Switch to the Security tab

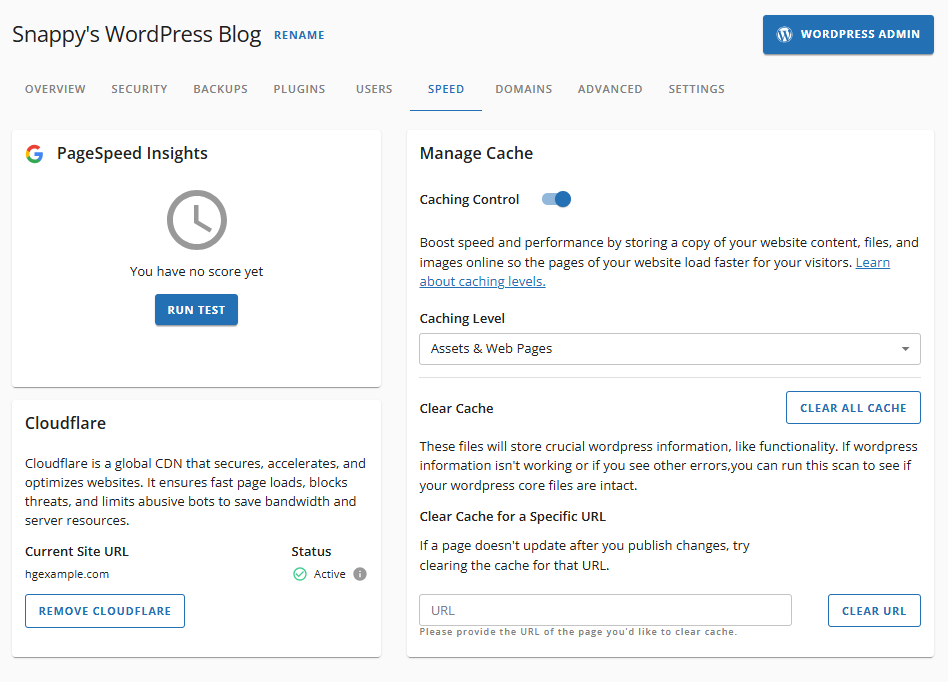pyautogui.click(x=139, y=89)
